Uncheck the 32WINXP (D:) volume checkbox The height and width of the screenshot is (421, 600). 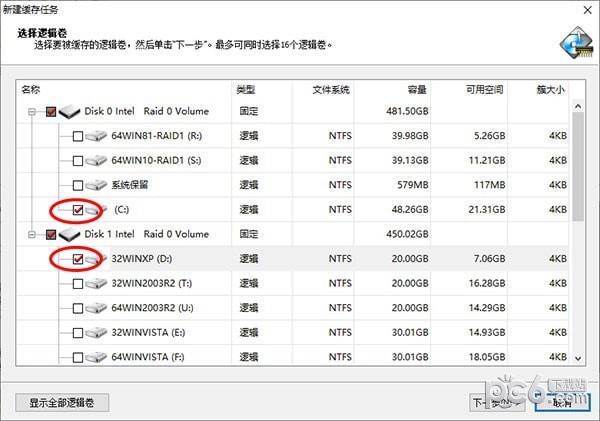pyautogui.click(x=78, y=259)
